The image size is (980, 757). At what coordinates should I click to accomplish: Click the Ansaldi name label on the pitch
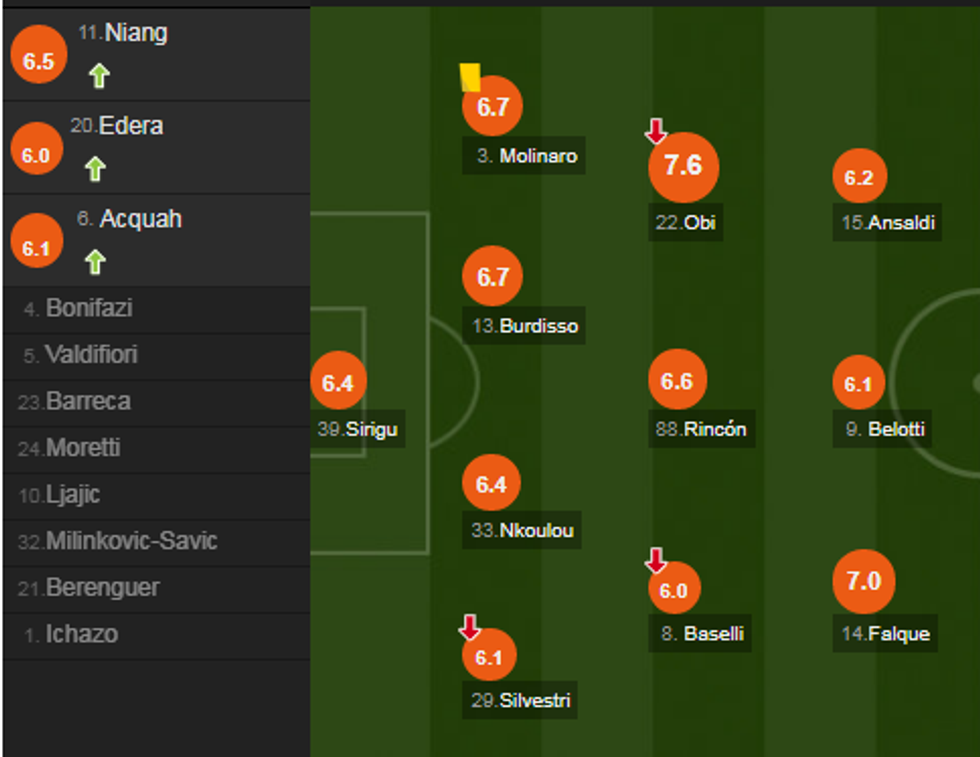point(888,223)
